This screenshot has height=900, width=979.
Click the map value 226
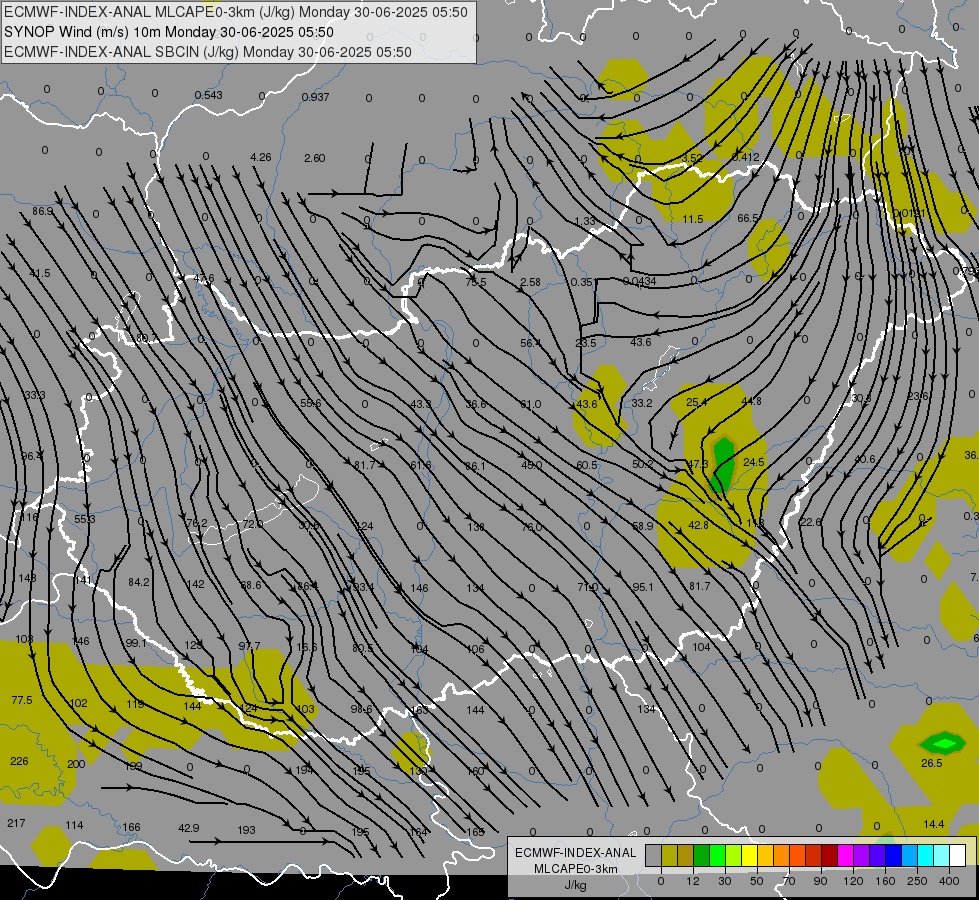point(19,761)
